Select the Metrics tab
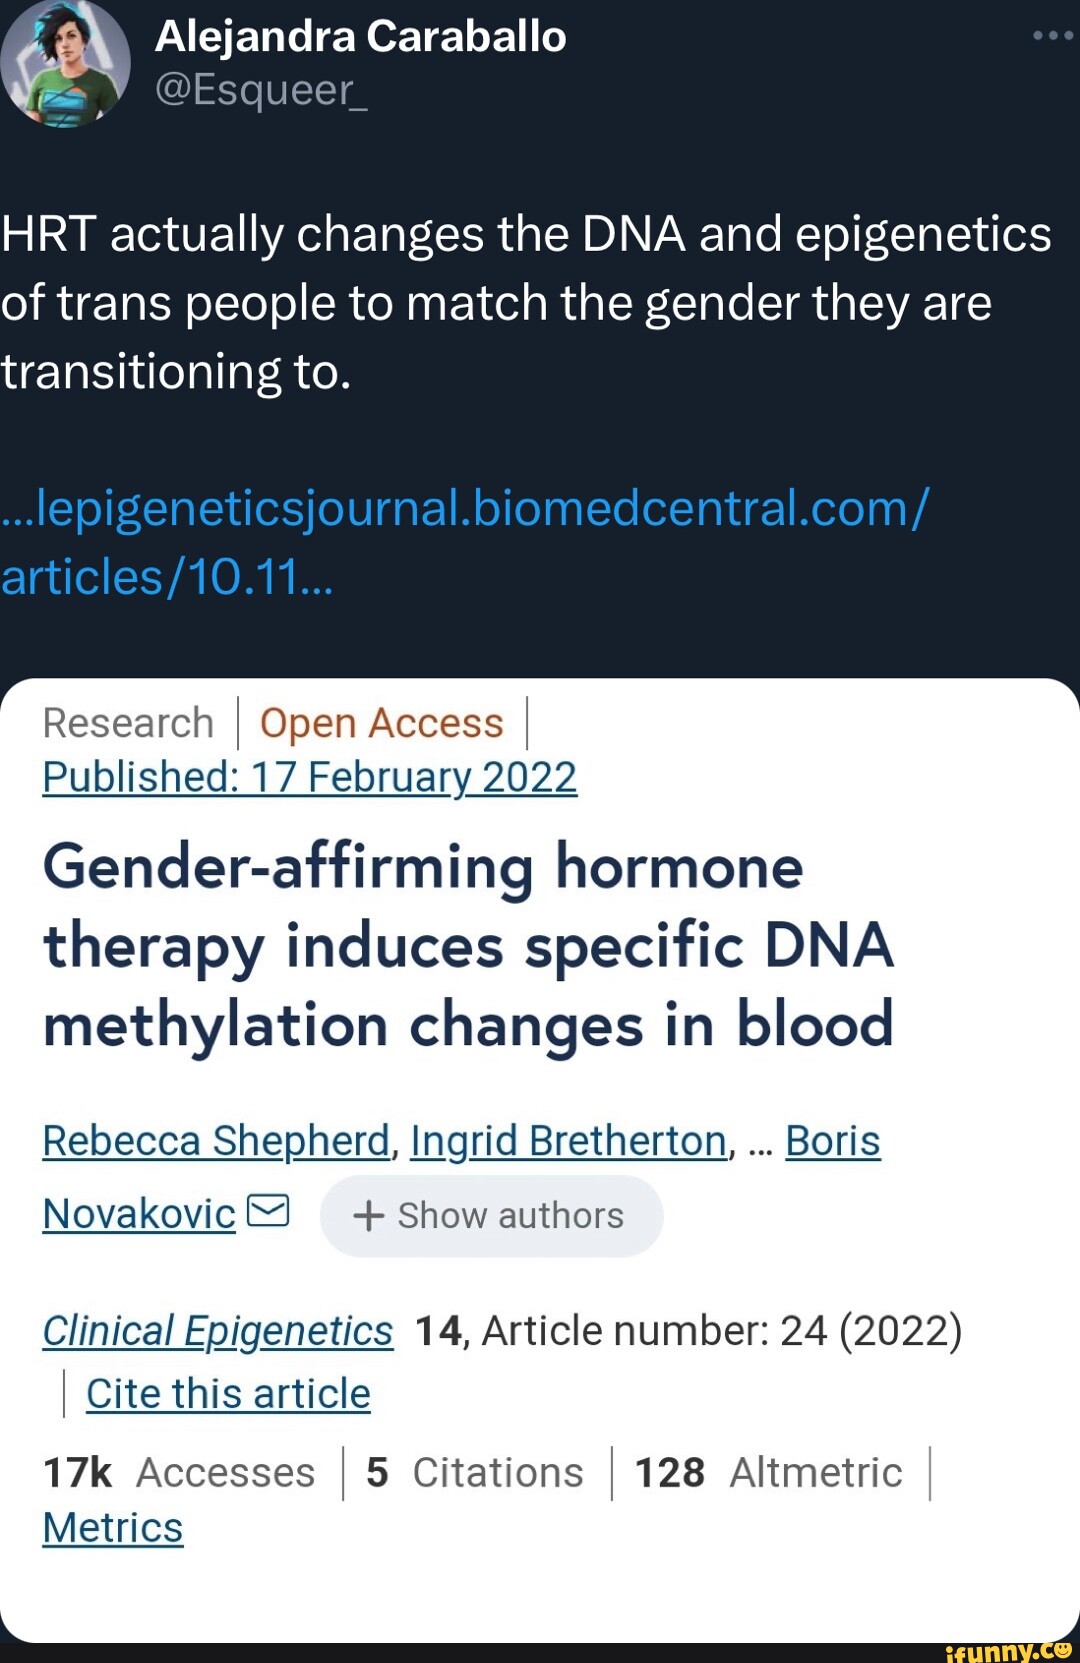The image size is (1080, 1663). (x=111, y=1526)
